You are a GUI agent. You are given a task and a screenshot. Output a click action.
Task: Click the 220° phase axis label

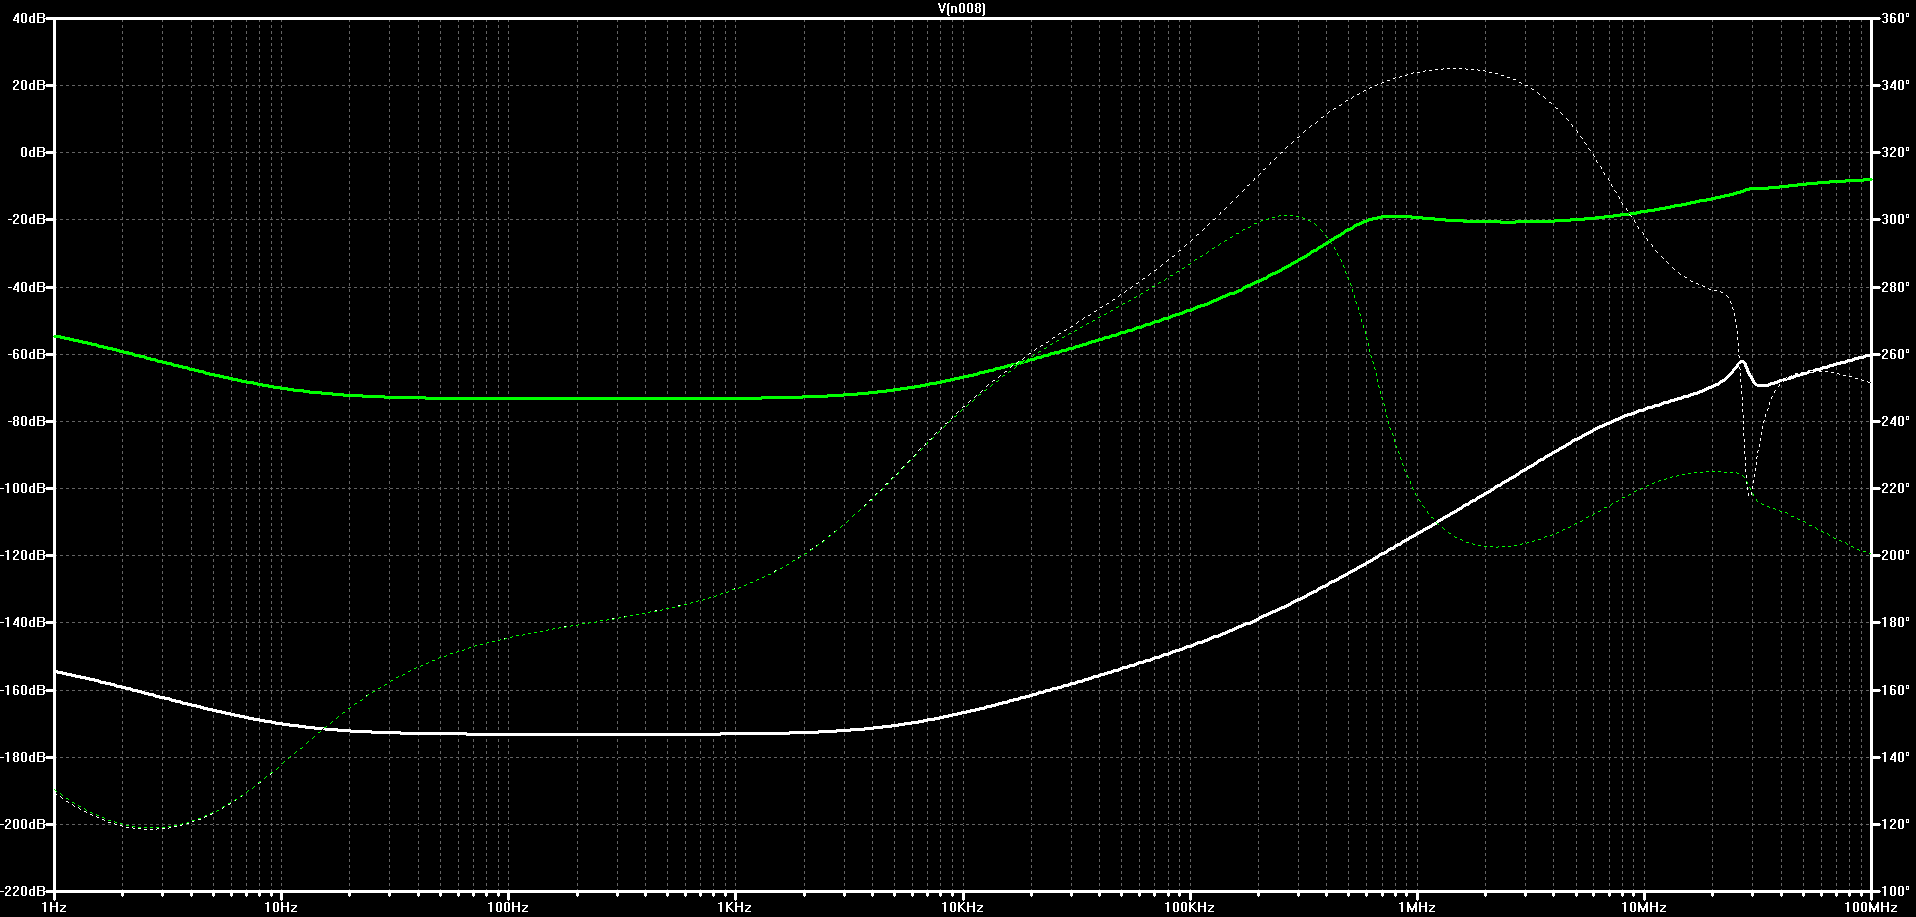[x=1895, y=488]
